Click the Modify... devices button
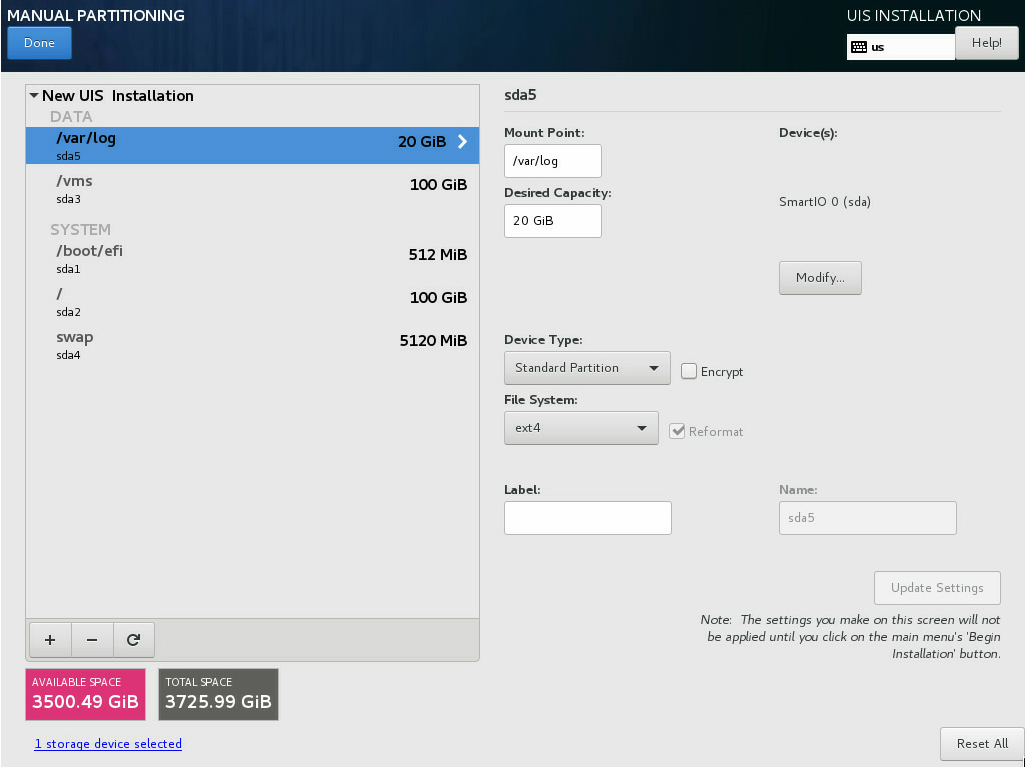Viewport: 1027px width, 768px height. (x=820, y=278)
